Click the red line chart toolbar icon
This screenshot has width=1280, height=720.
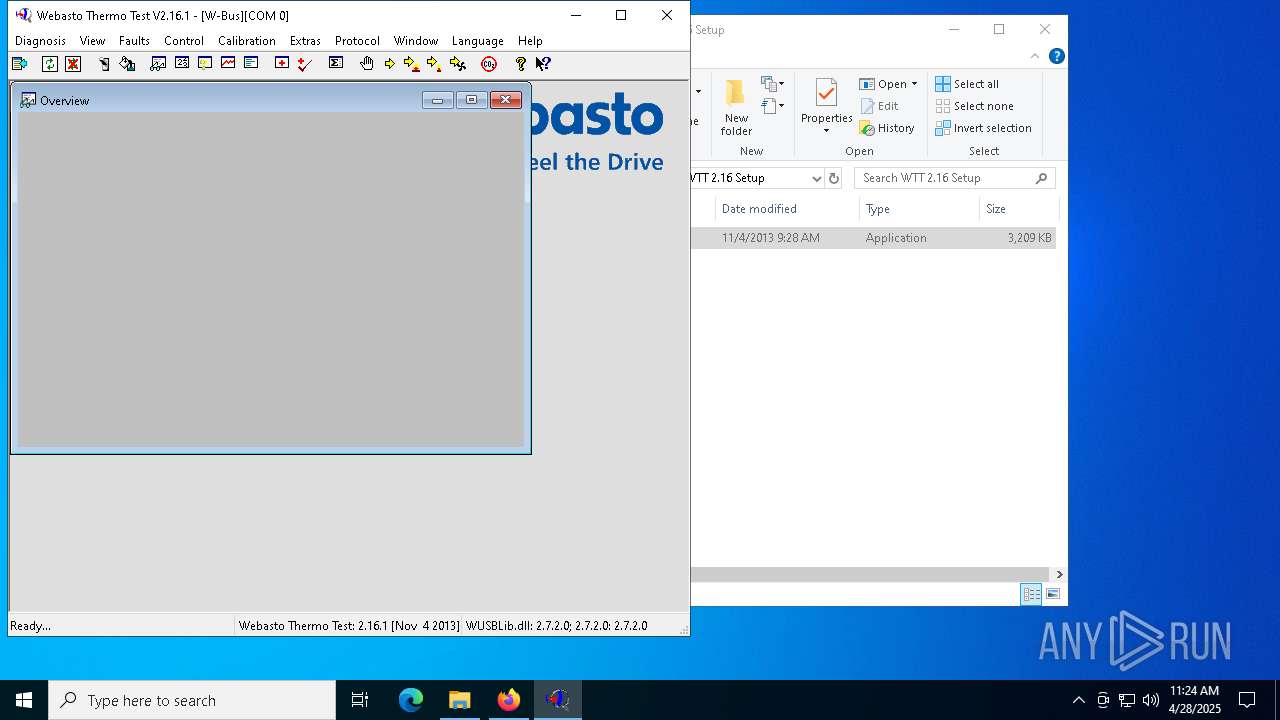(228, 63)
